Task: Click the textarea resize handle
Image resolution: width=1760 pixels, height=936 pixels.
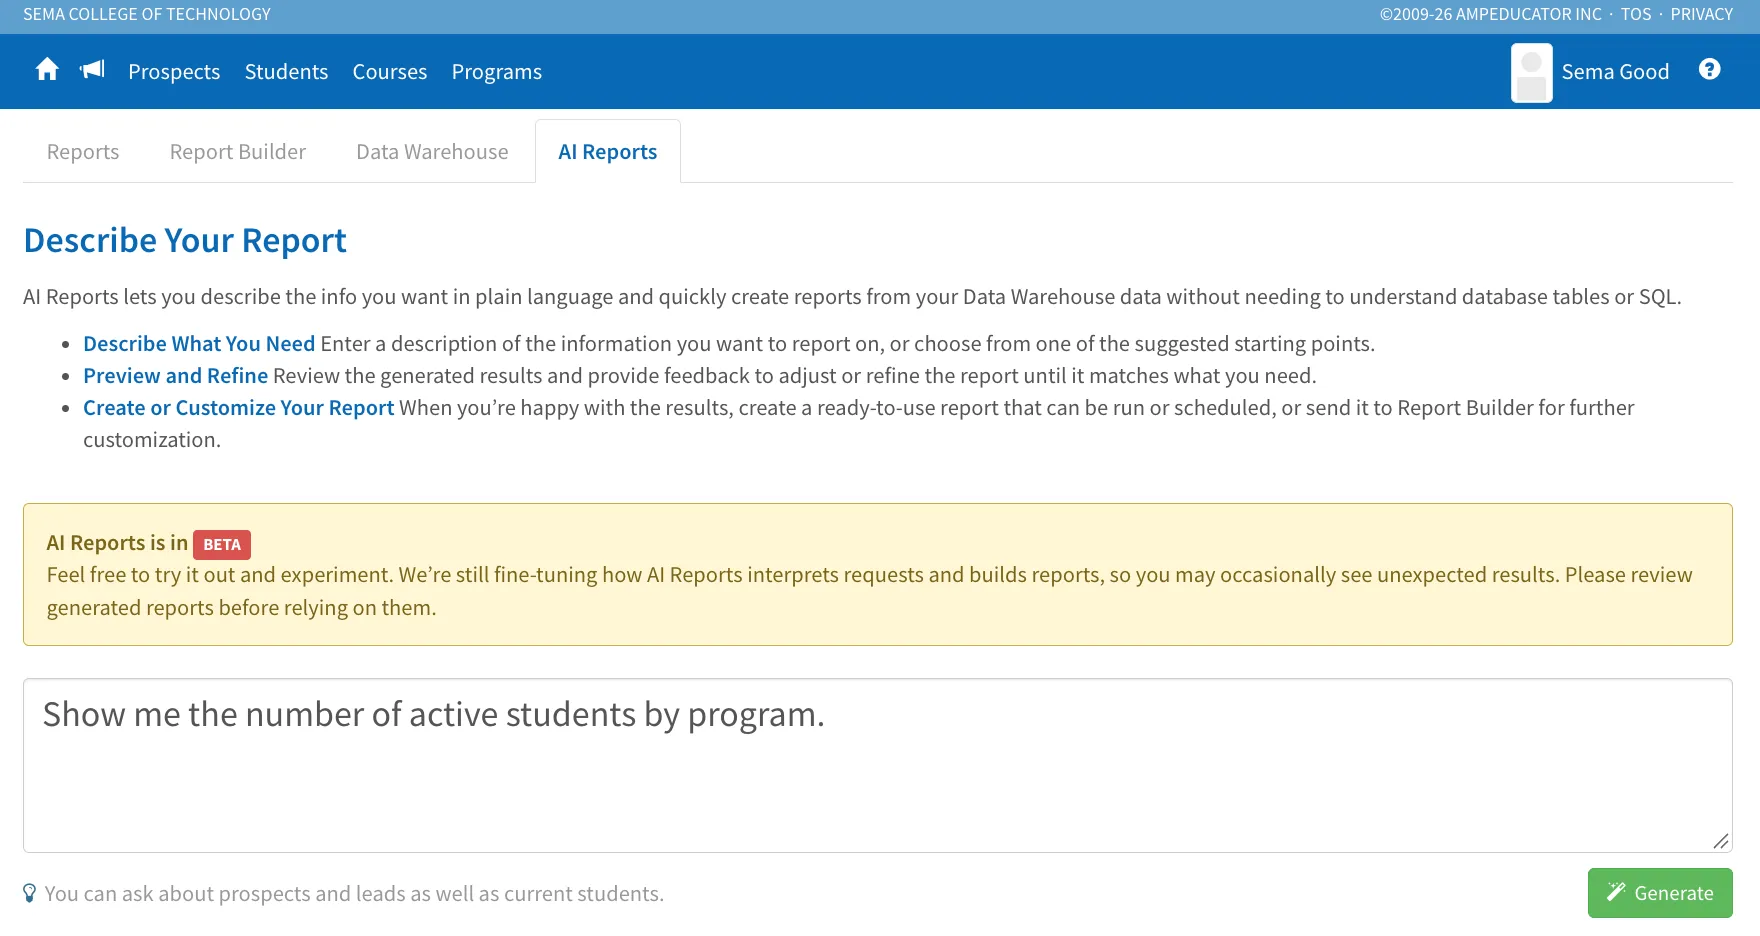Action: (x=1721, y=841)
